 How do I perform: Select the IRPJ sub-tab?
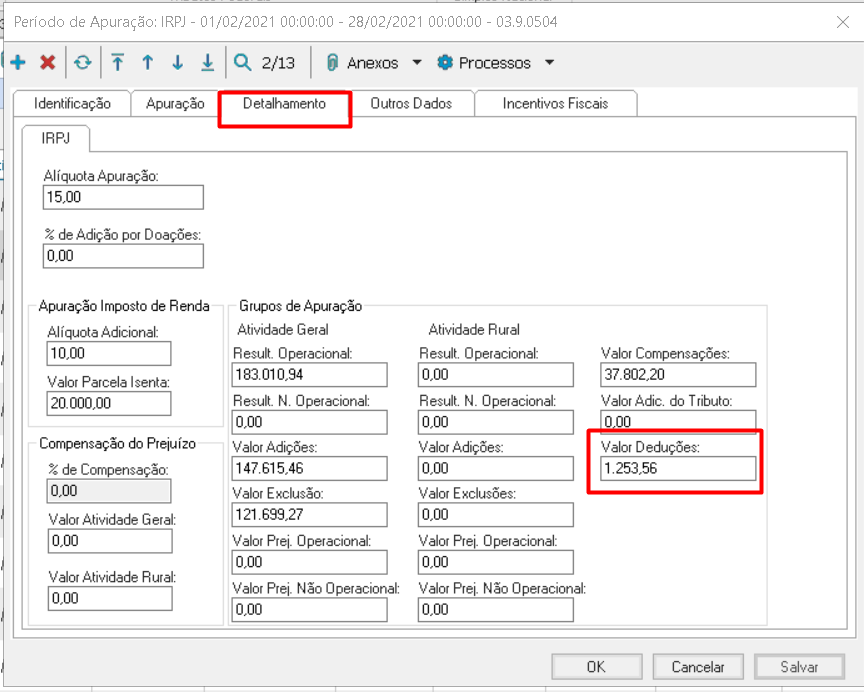[x=56, y=138]
